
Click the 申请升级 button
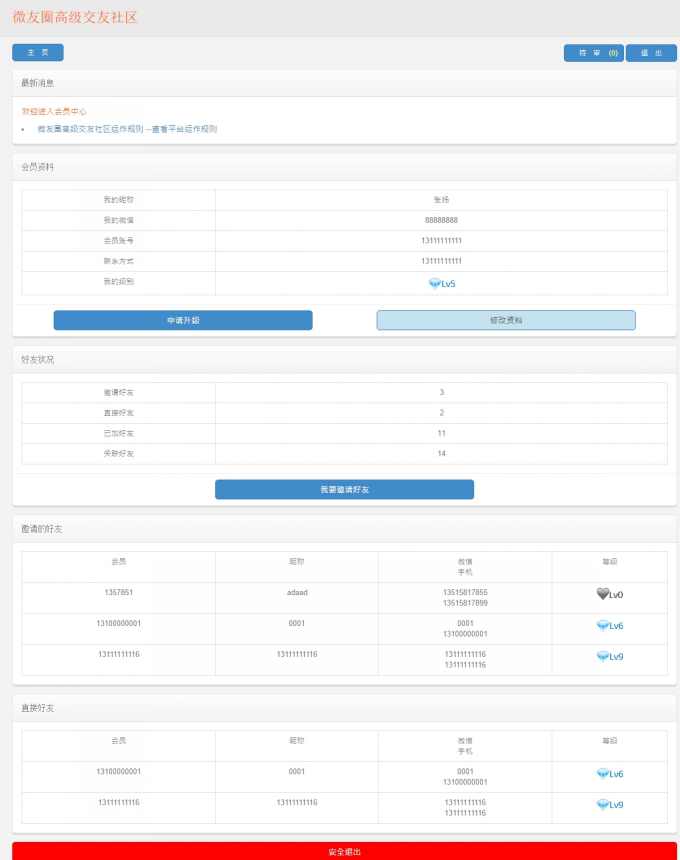(183, 320)
